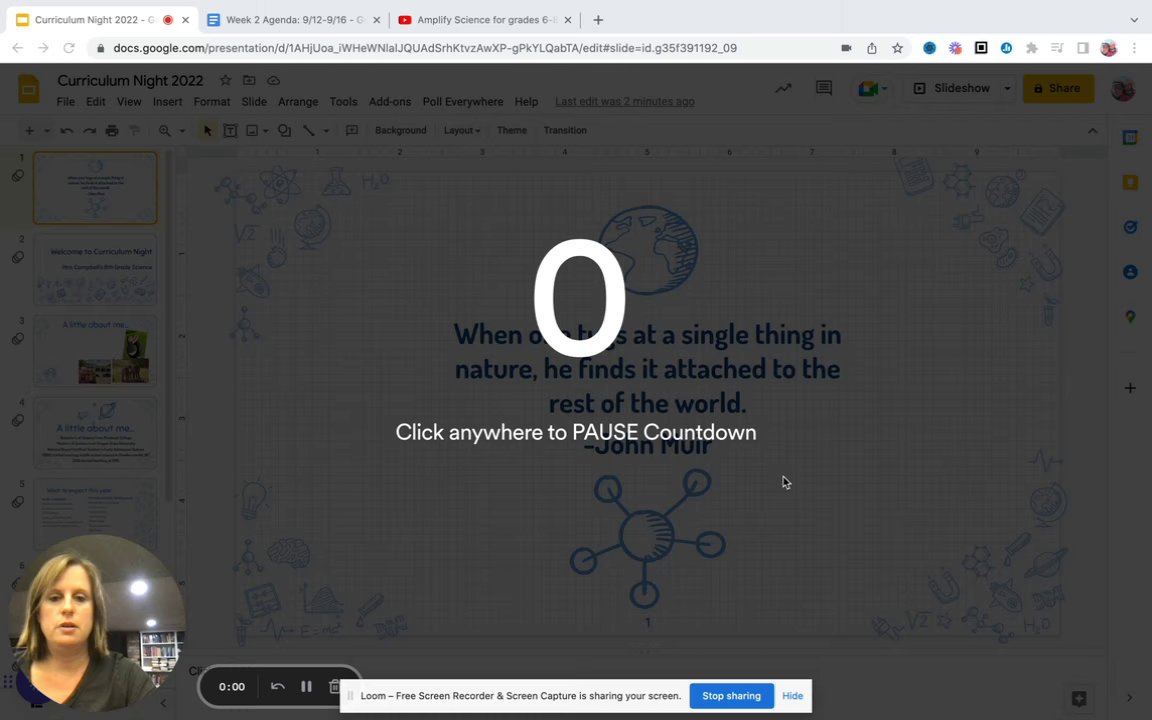Open the Layout dropdown
The image size is (1152, 720).
tap(461, 131)
